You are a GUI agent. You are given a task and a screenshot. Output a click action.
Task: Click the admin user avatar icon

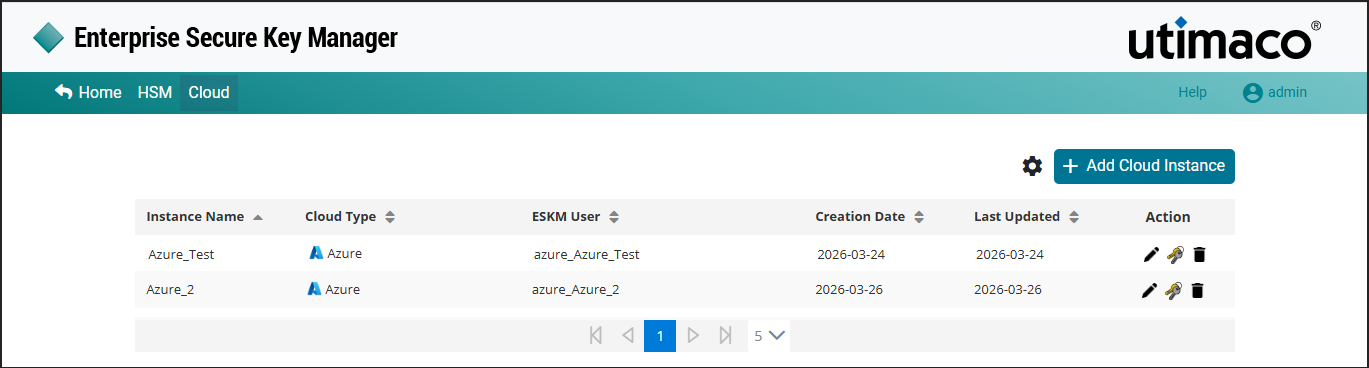[1253, 93]
